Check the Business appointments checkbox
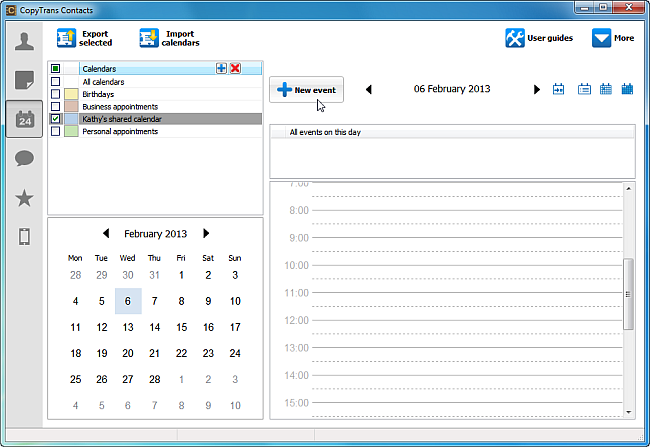 pos(56,107)
